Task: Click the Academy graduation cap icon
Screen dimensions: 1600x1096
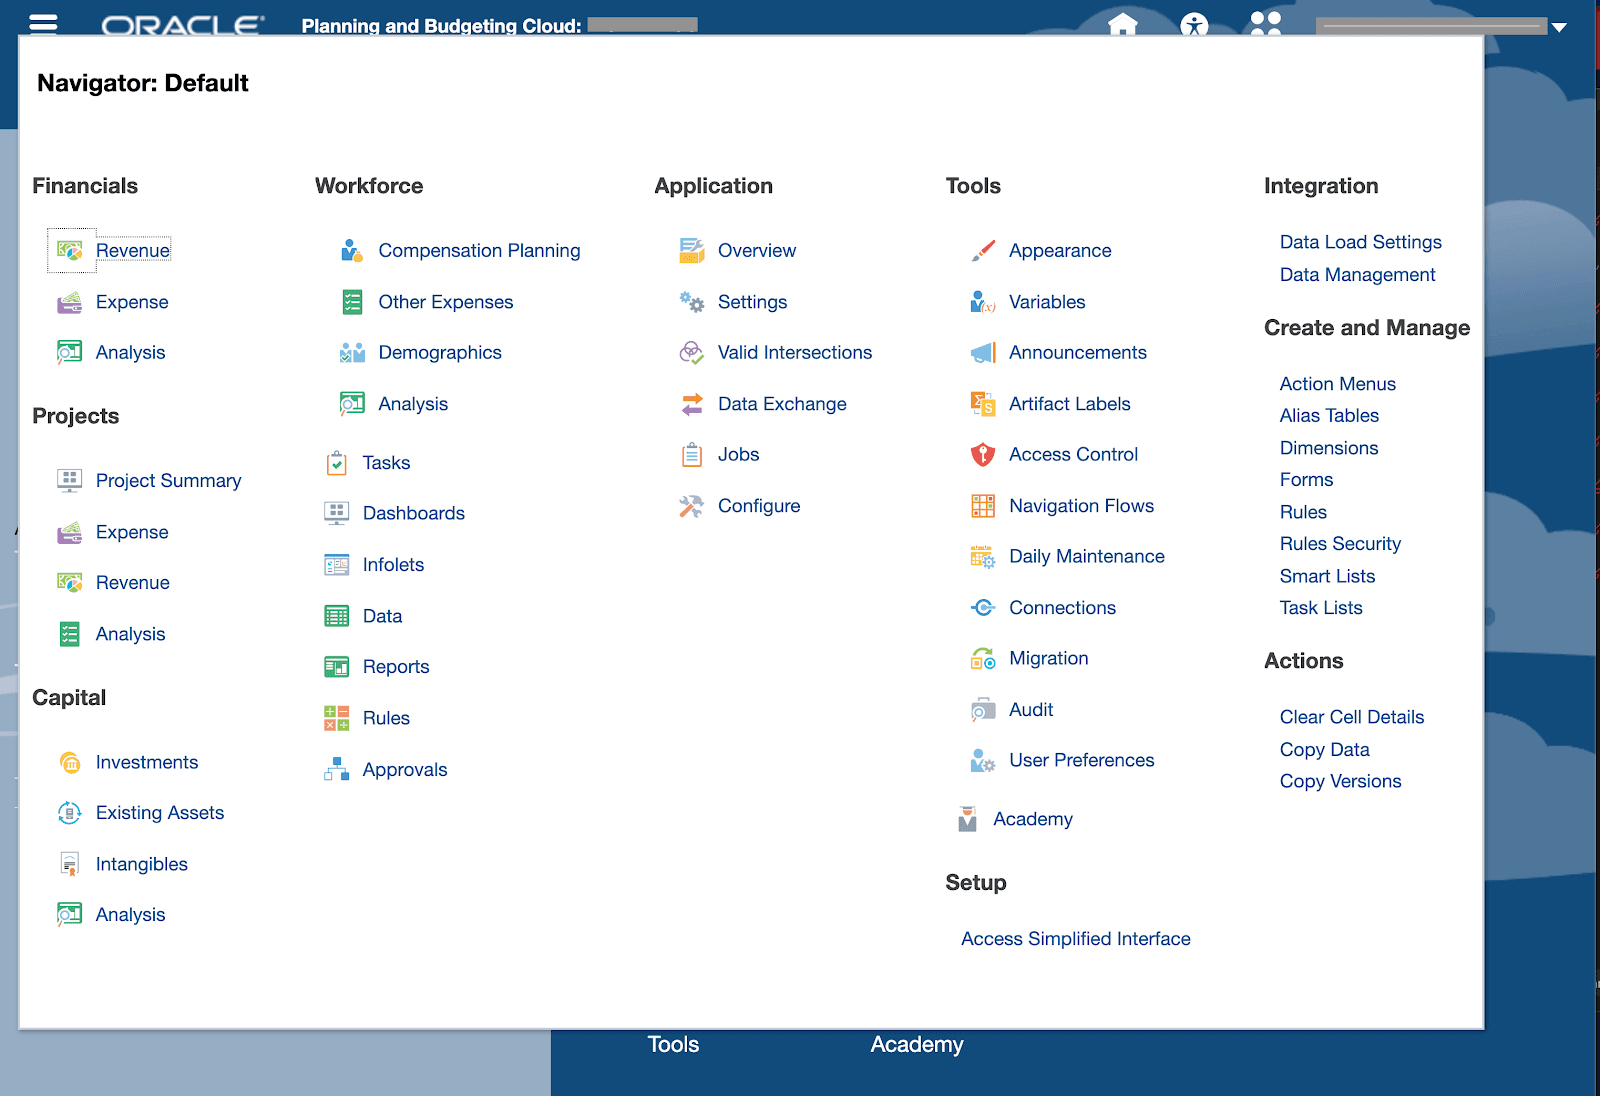Action: [x=965, y=818]
